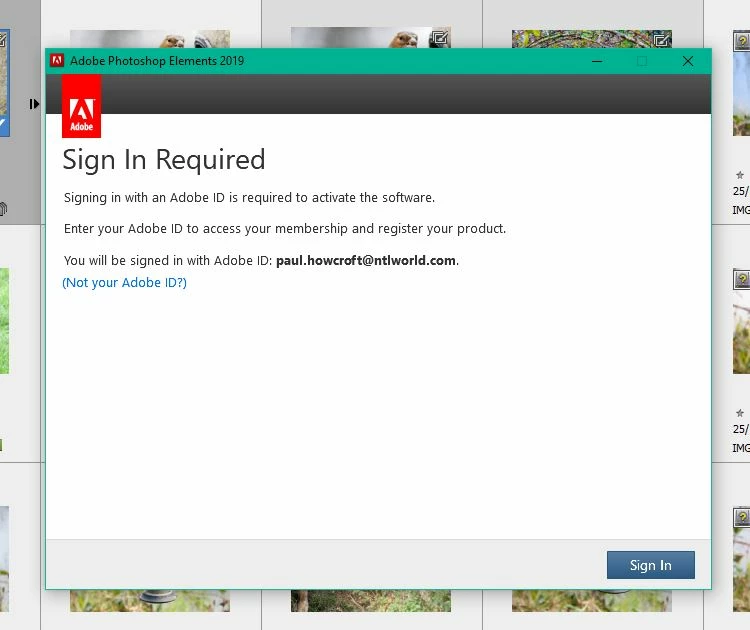Click the Adobe logo in the dialog
Viewport: 750px width, 630px height.
coord(81,106)
